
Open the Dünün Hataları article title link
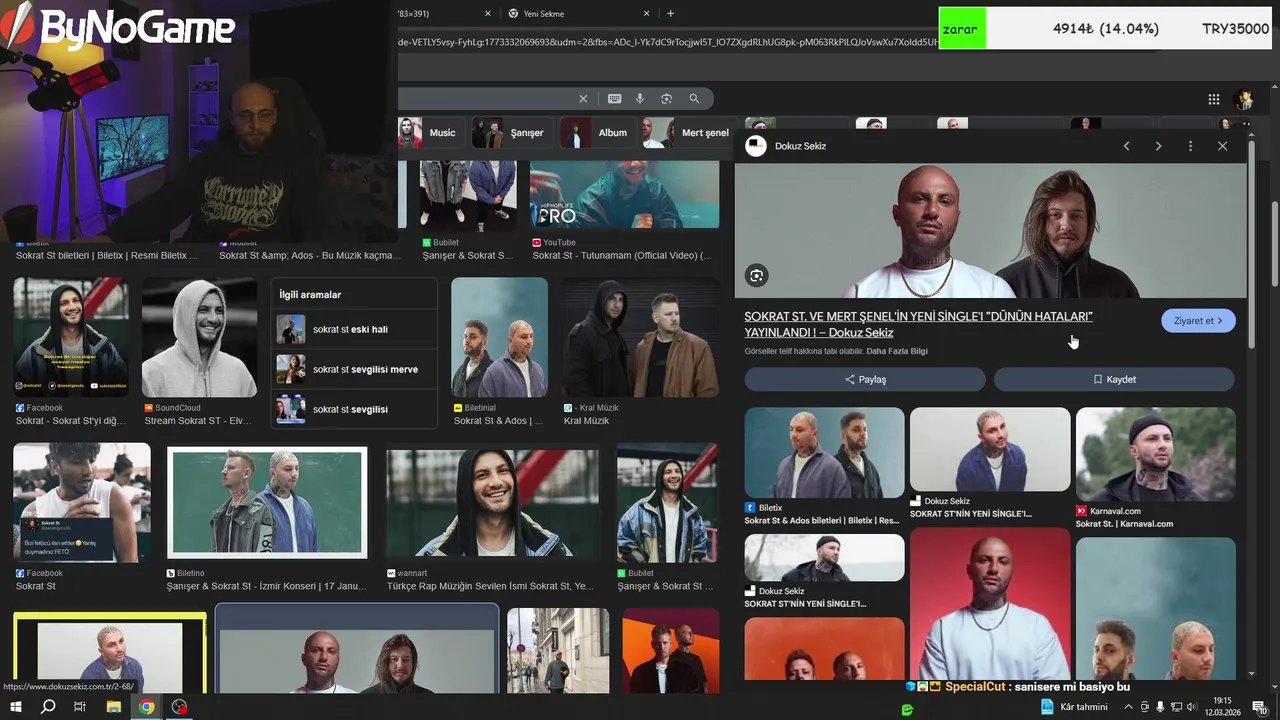point(918,324)
